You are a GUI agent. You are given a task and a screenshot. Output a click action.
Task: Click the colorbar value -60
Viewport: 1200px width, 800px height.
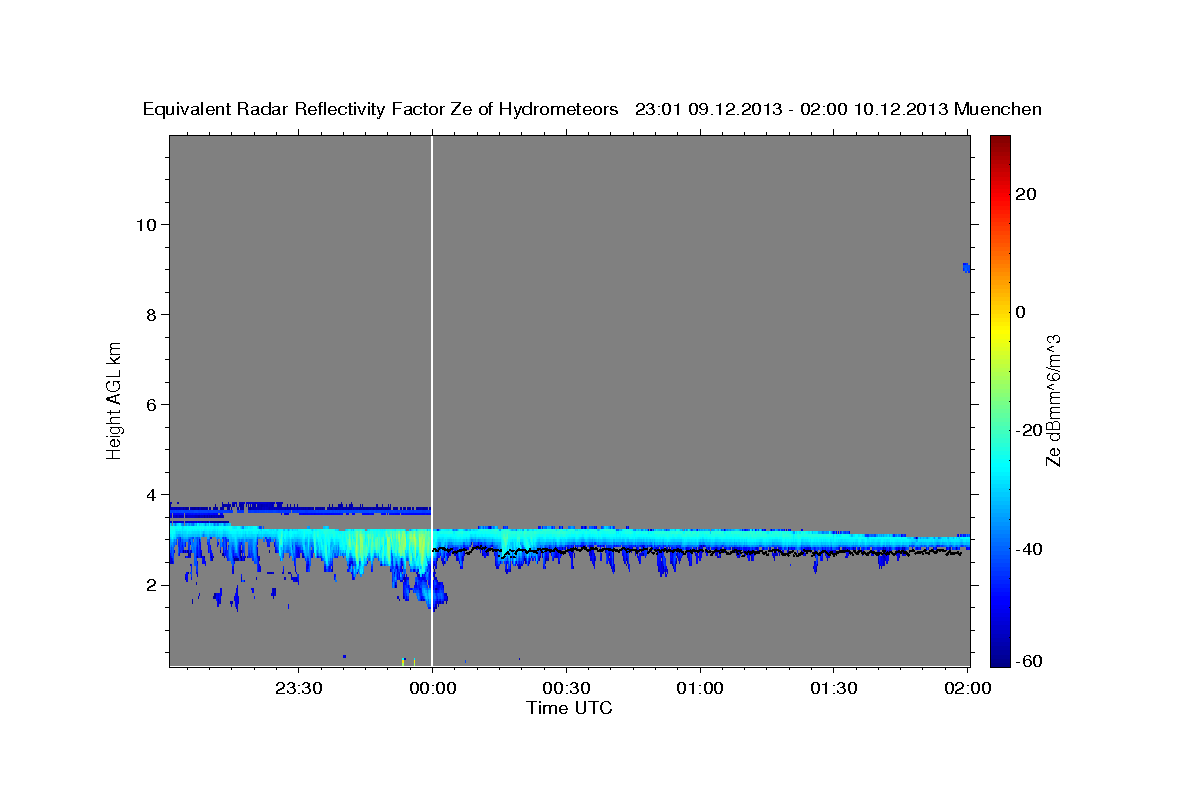point(1028,661)
